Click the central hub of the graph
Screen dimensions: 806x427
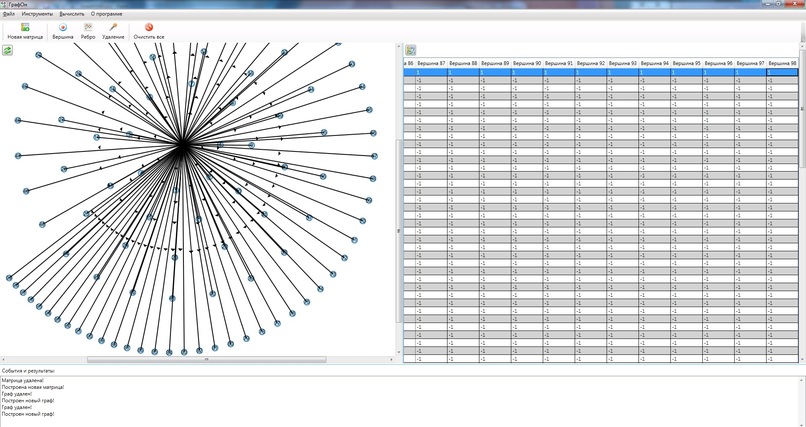click(182, 146)
